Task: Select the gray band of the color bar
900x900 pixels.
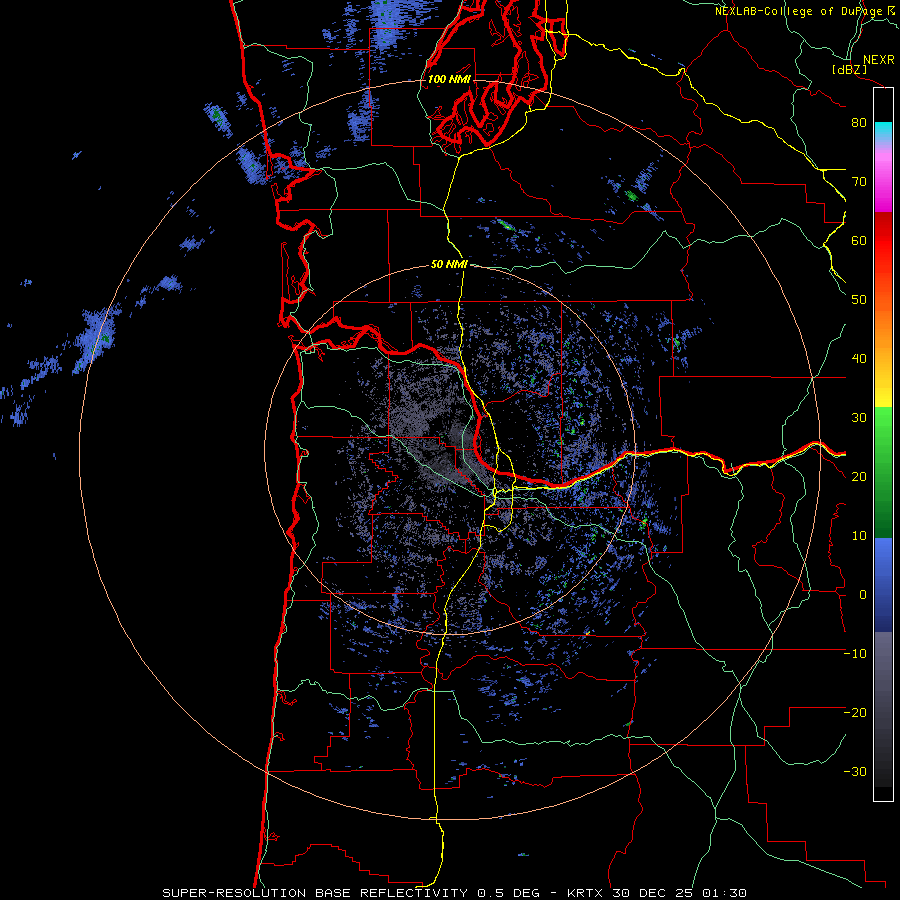Action: tap(883, 666)
